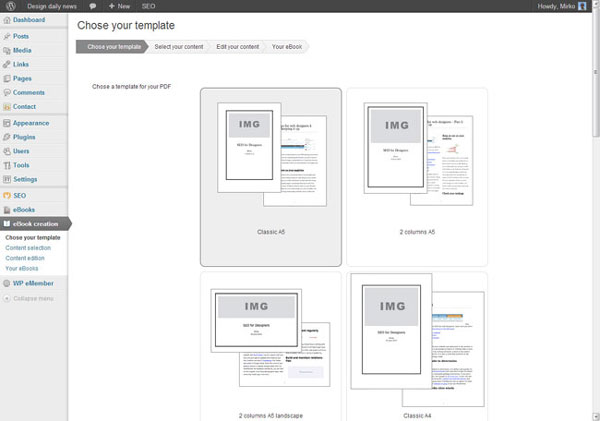The width and height of the screenshot is (600, 421).
Task: Go to Dashboard
Action: [x=29, y=20]
